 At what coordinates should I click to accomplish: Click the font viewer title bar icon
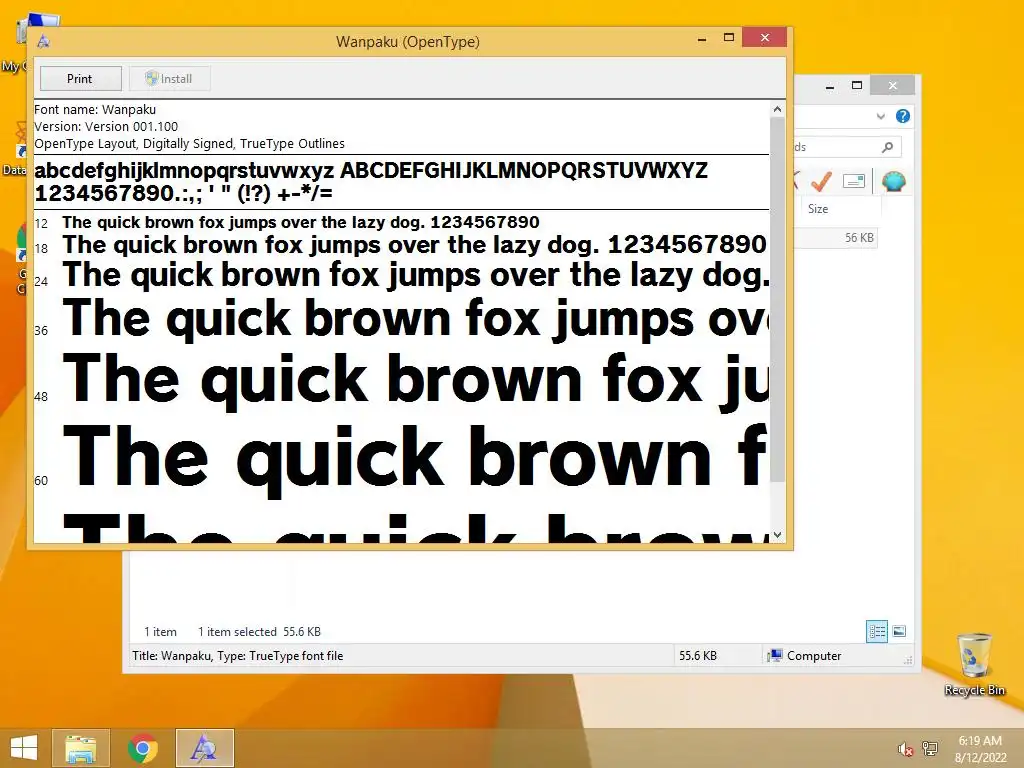[x=44, y=41]
